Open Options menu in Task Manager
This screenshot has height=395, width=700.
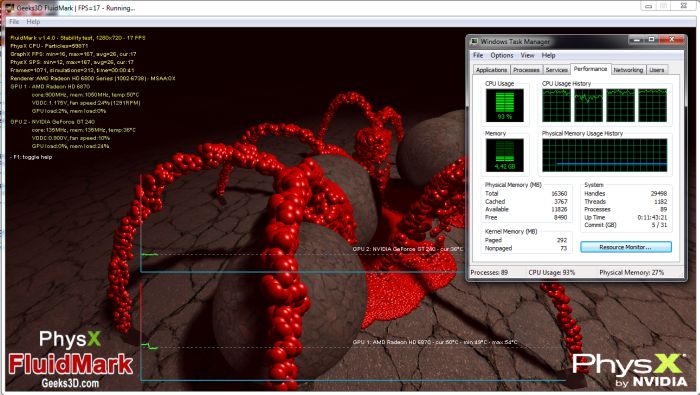pos(502,55)
